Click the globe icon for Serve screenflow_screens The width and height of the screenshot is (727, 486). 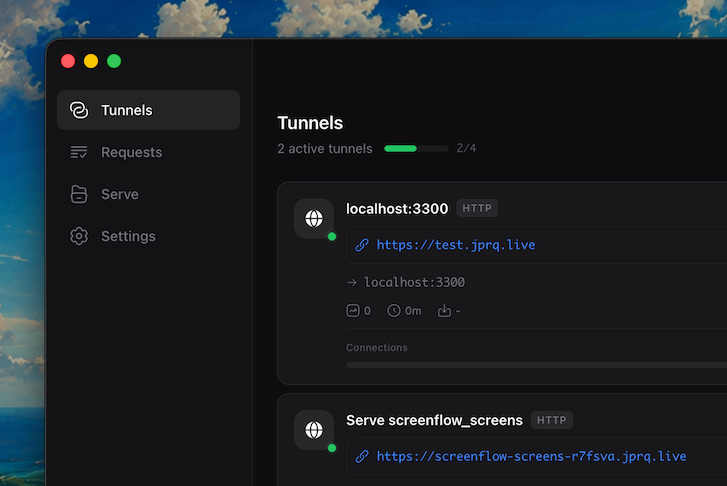[x=314, y=430]
